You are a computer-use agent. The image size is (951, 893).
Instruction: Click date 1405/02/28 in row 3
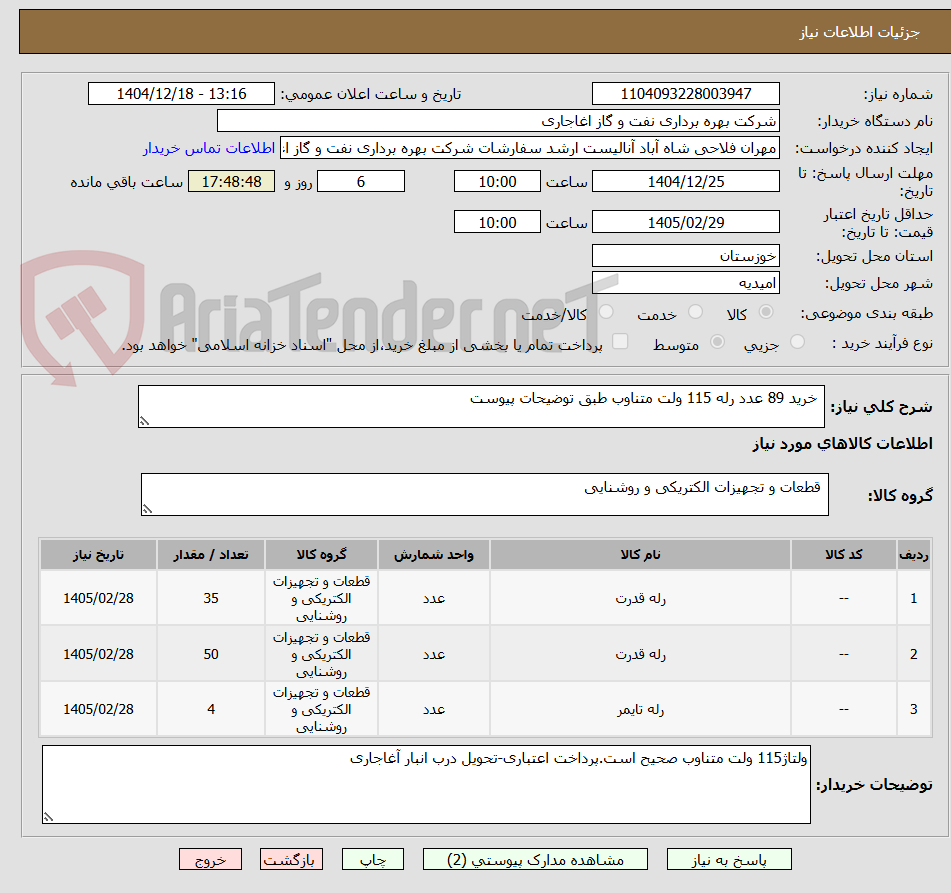[98, 709]
